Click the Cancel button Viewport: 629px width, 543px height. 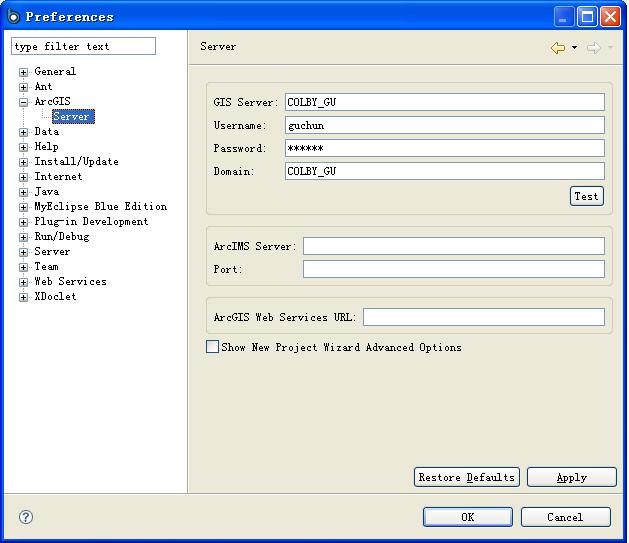click(566, 517)
